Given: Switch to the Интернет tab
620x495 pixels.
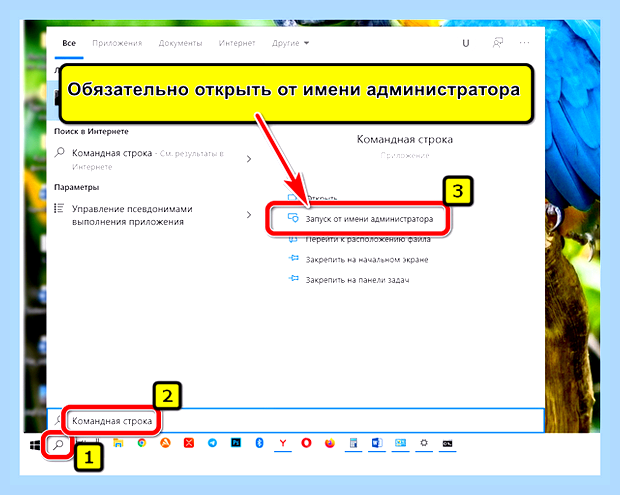Looking at the screenshot, I should pos(237,43).
